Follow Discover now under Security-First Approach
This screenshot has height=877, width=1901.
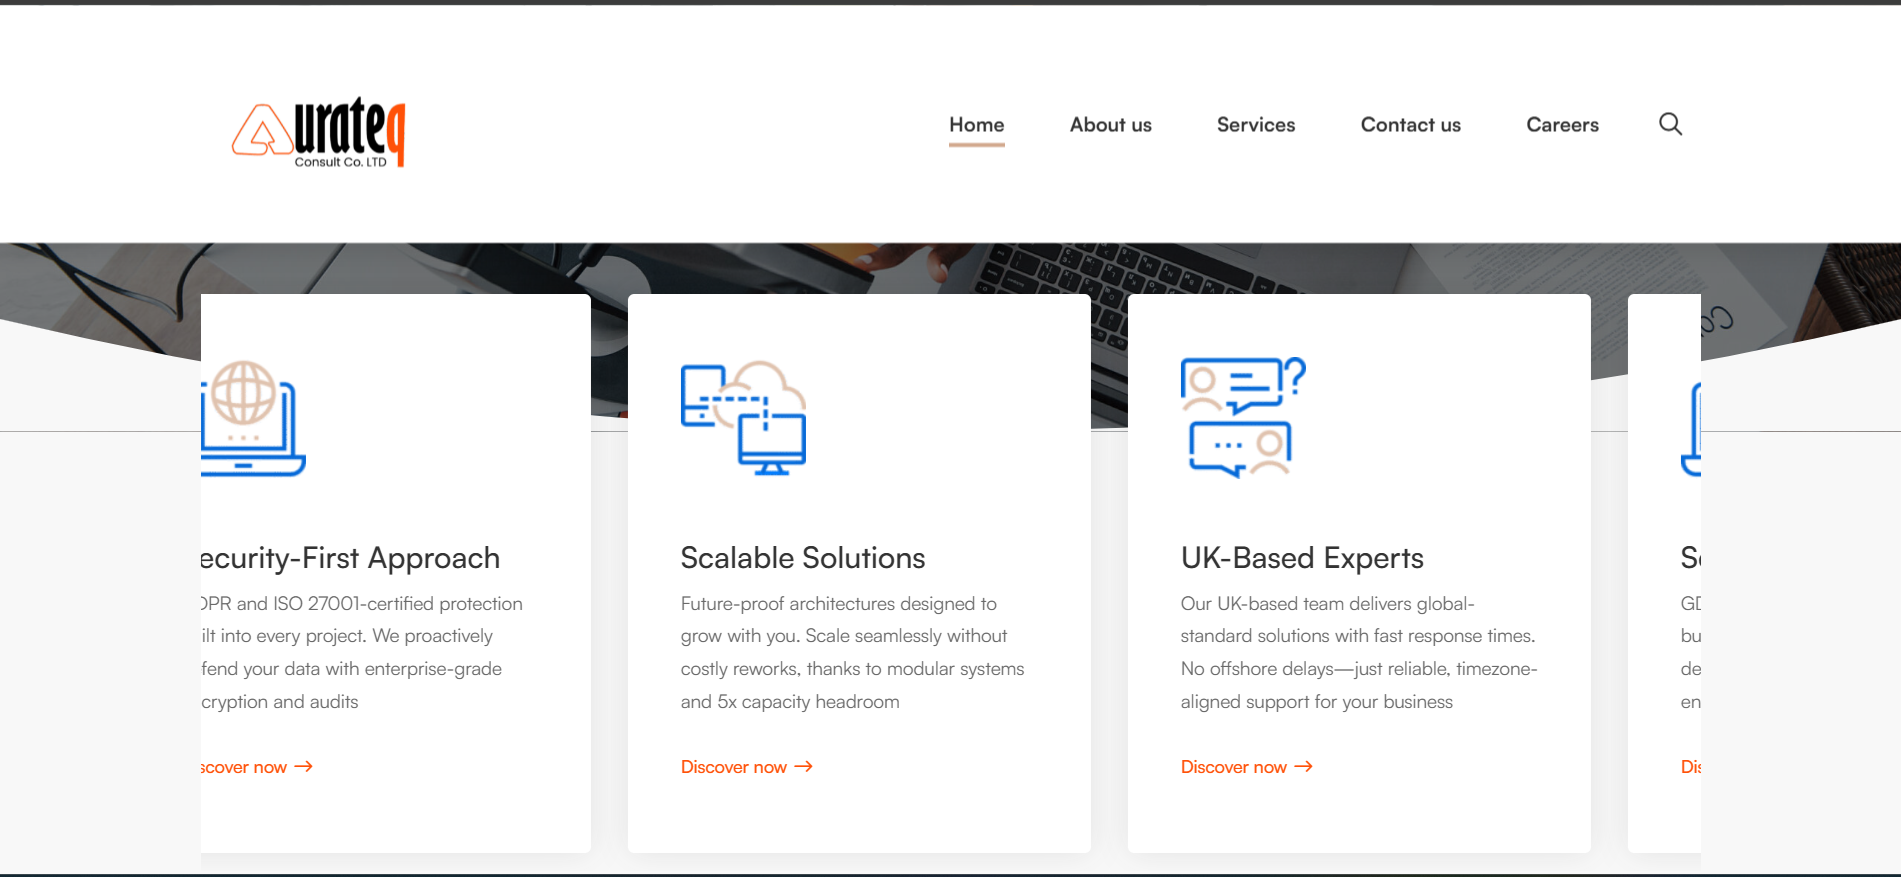[x=257, y=767]
